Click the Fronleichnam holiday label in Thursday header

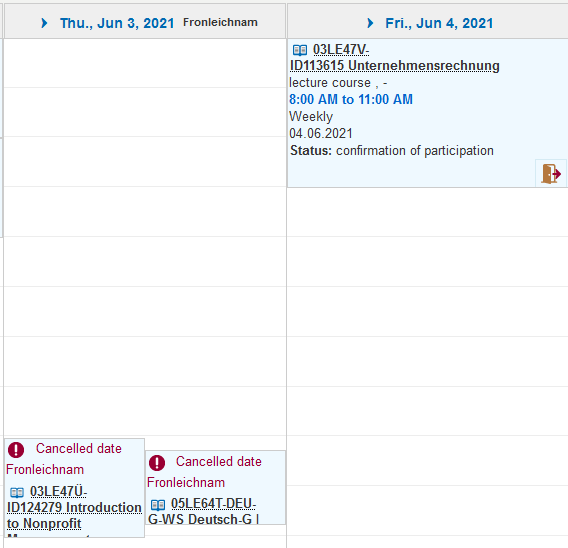pyautogui.click(x=220, y=22)
